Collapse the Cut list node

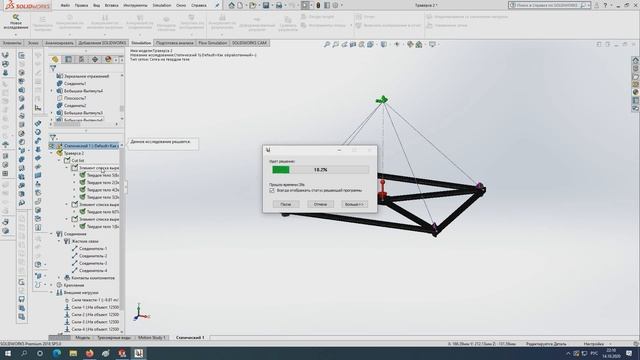[x=60, y=160]
